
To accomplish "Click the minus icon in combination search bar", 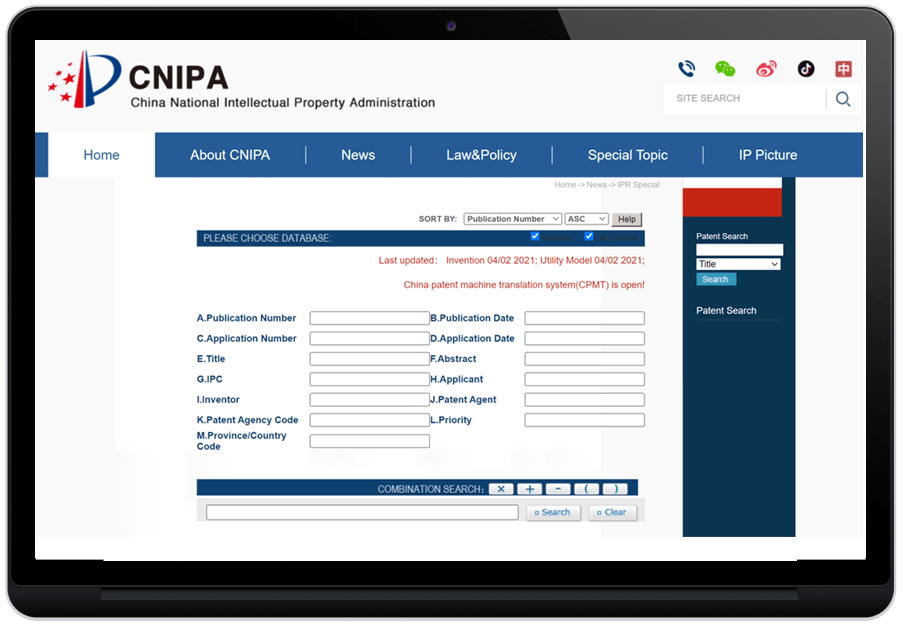I will tap(558, 488).
